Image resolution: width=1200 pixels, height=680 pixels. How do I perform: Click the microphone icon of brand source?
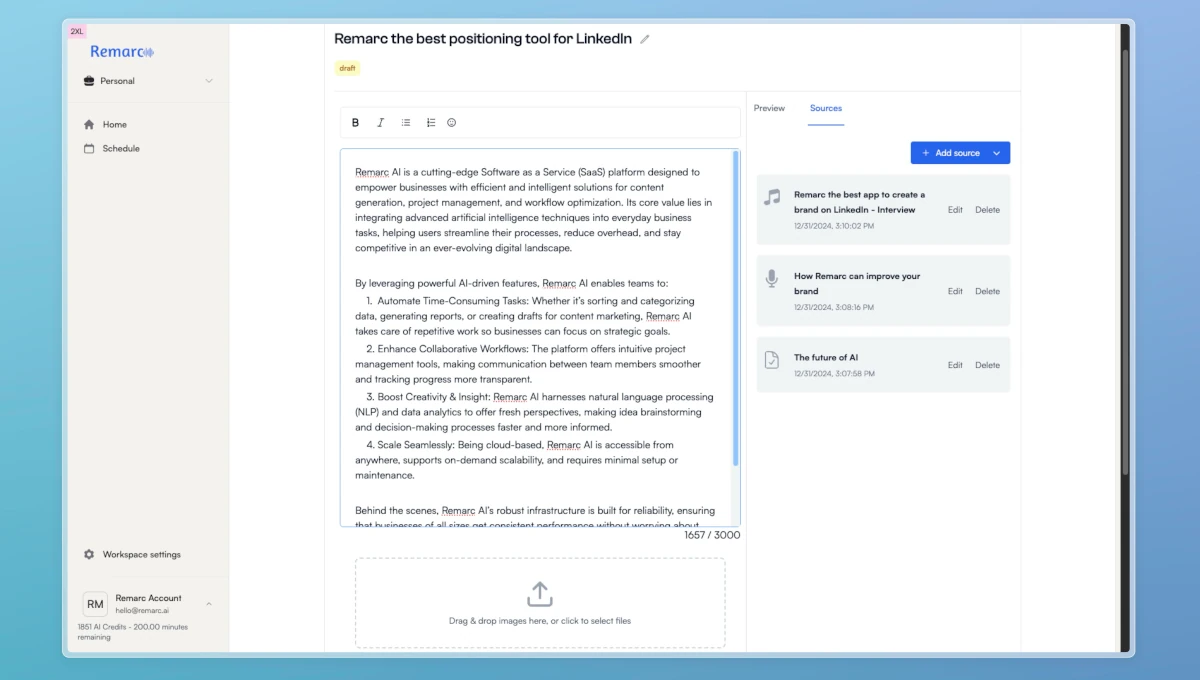(772, 278)
